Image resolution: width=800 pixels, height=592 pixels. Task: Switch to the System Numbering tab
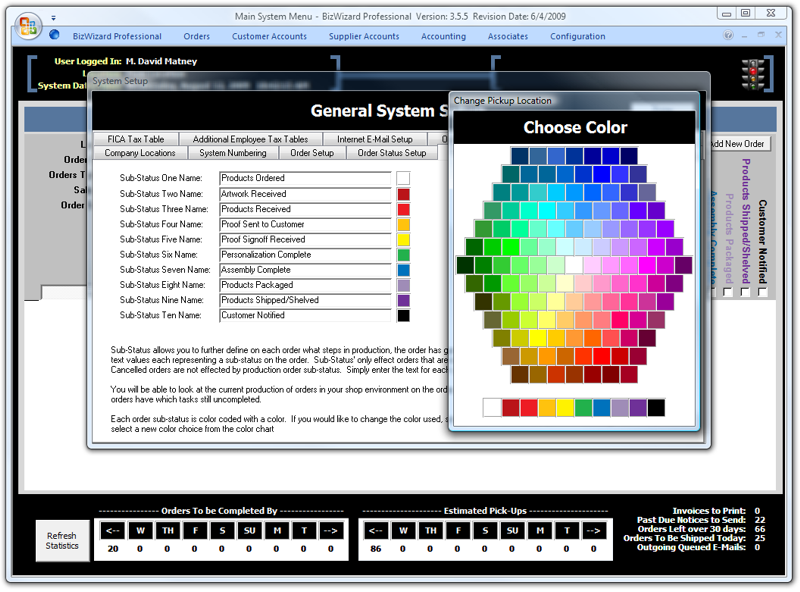pos(233,153)
